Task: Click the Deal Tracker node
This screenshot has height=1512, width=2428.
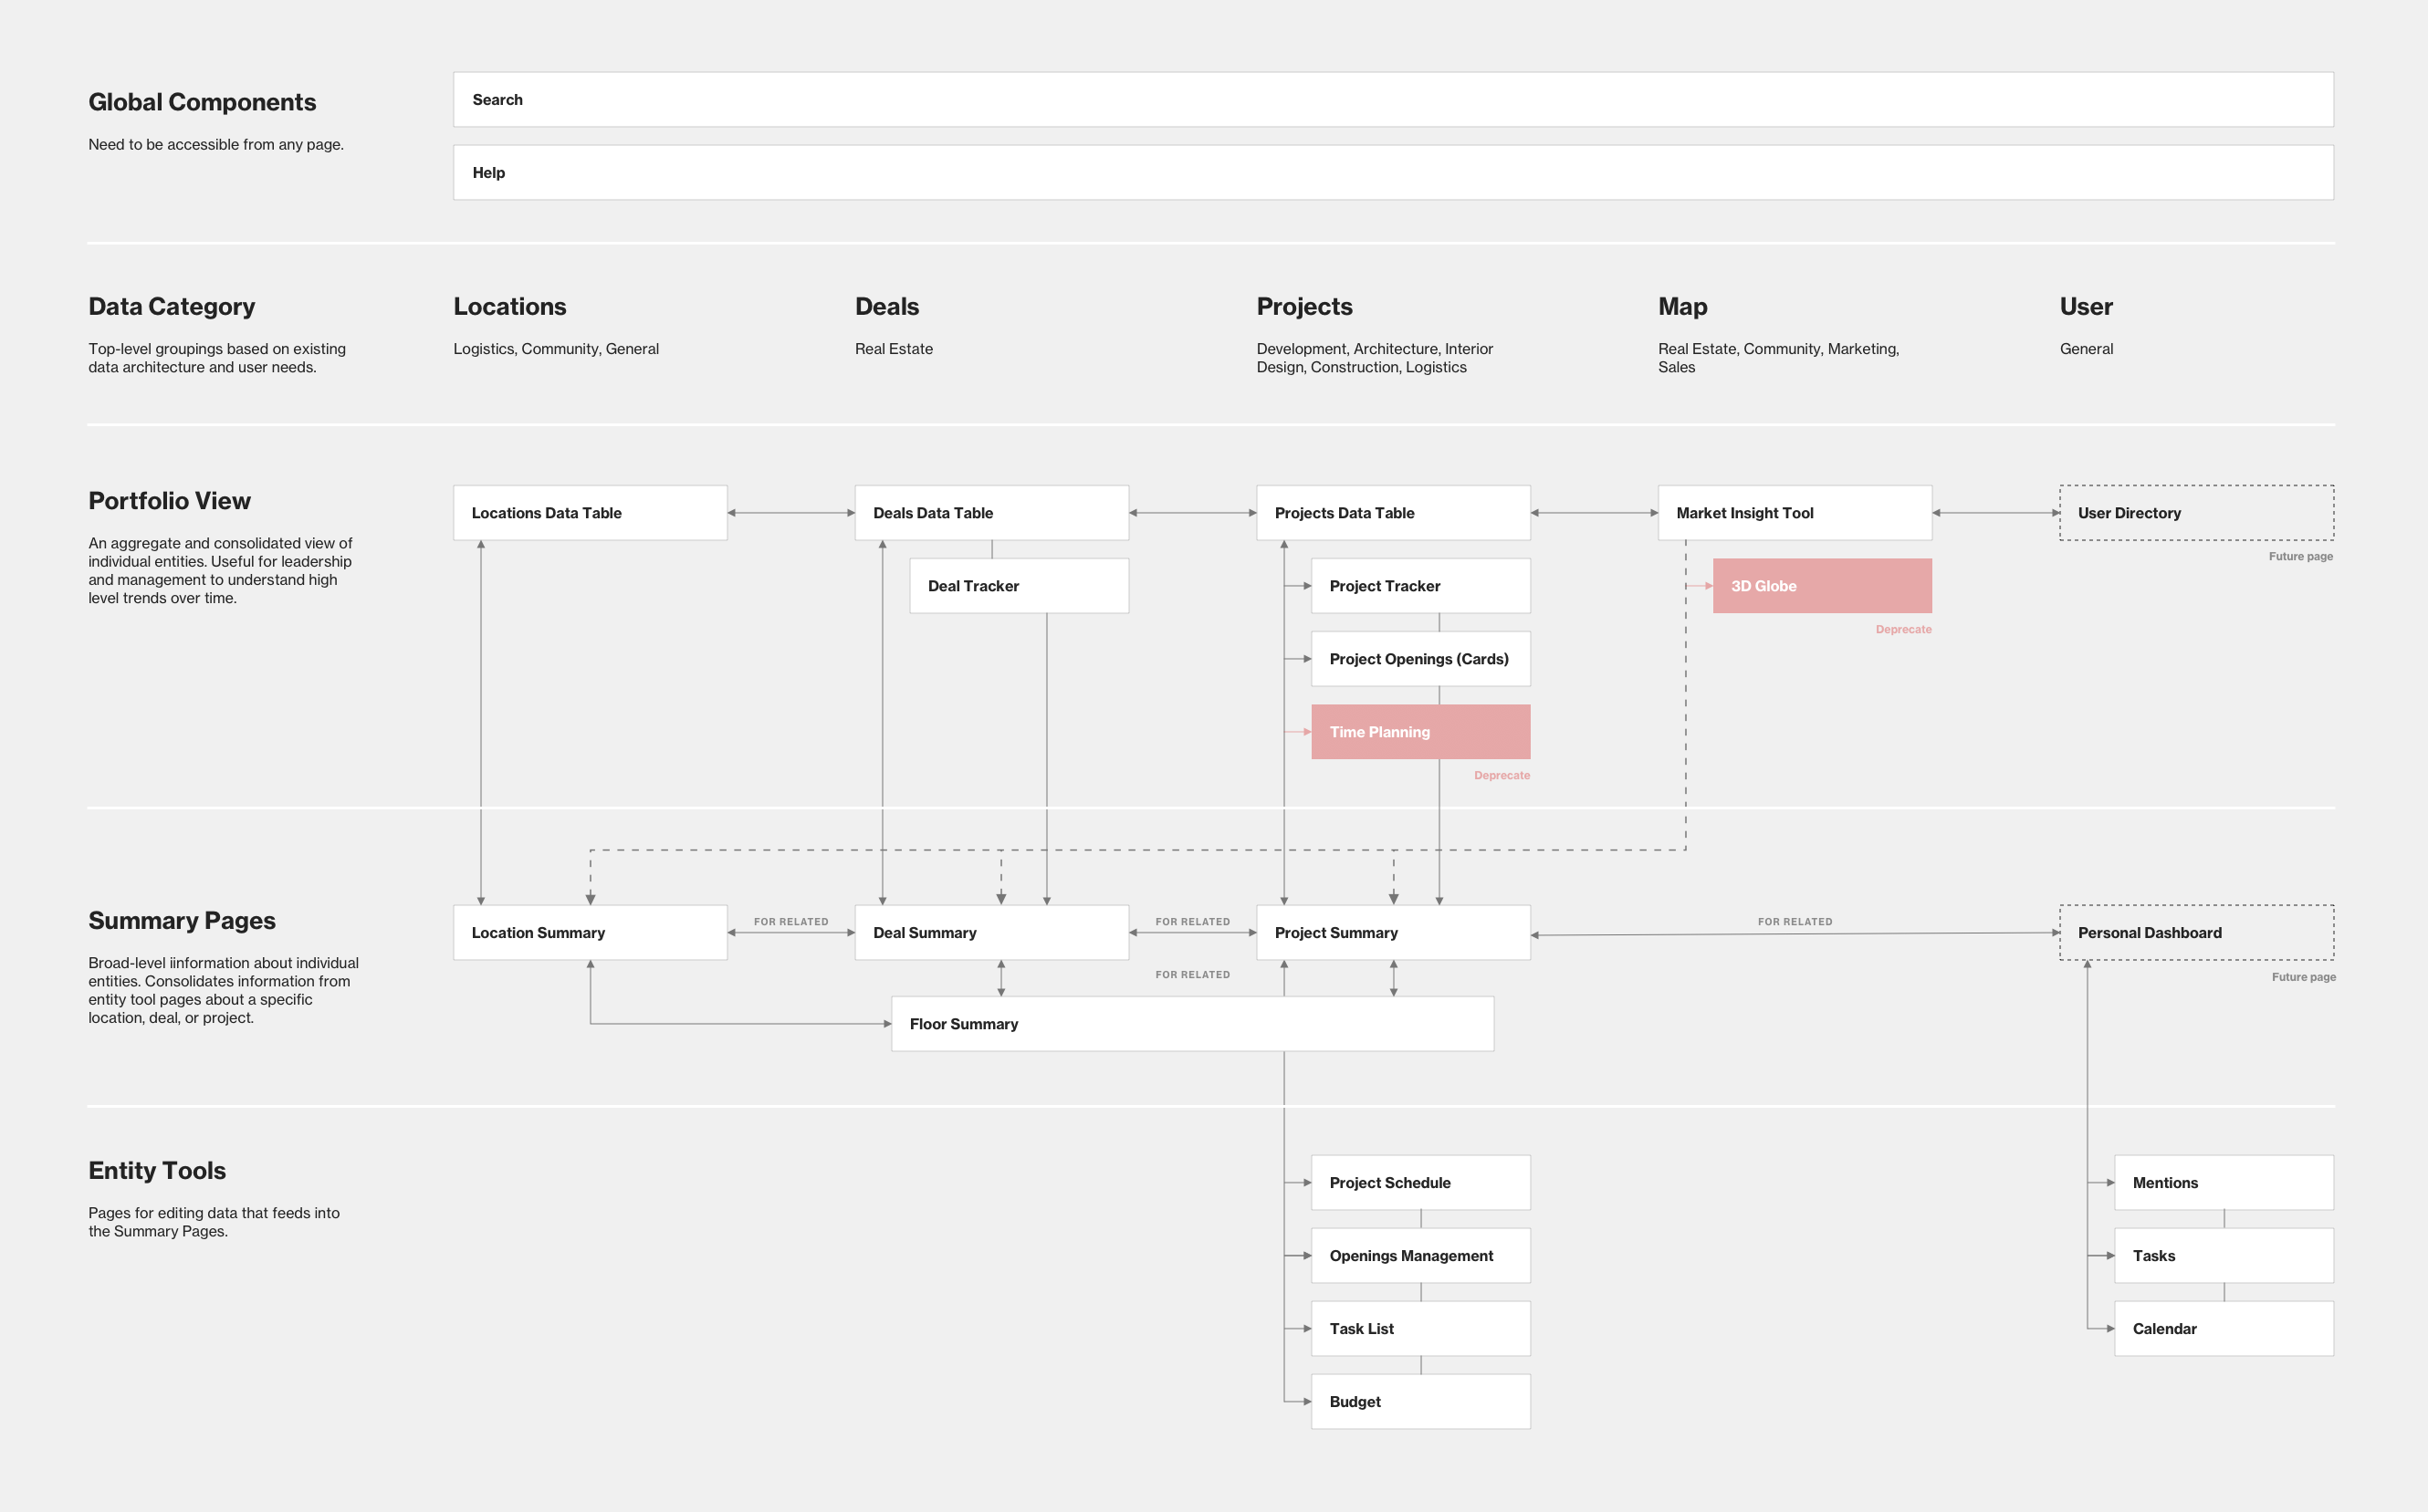Action: 1019,586
